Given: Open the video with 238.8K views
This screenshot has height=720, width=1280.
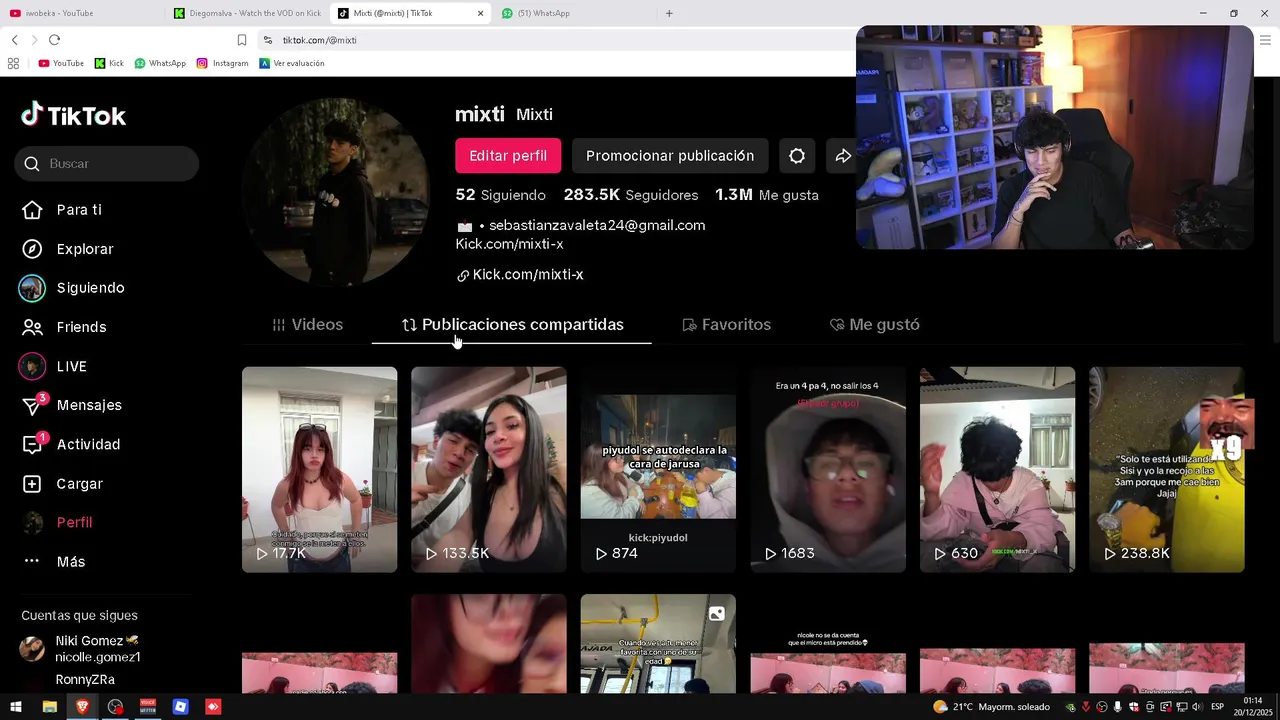Looking at the screenshot, I should (x=1167, y=470).
